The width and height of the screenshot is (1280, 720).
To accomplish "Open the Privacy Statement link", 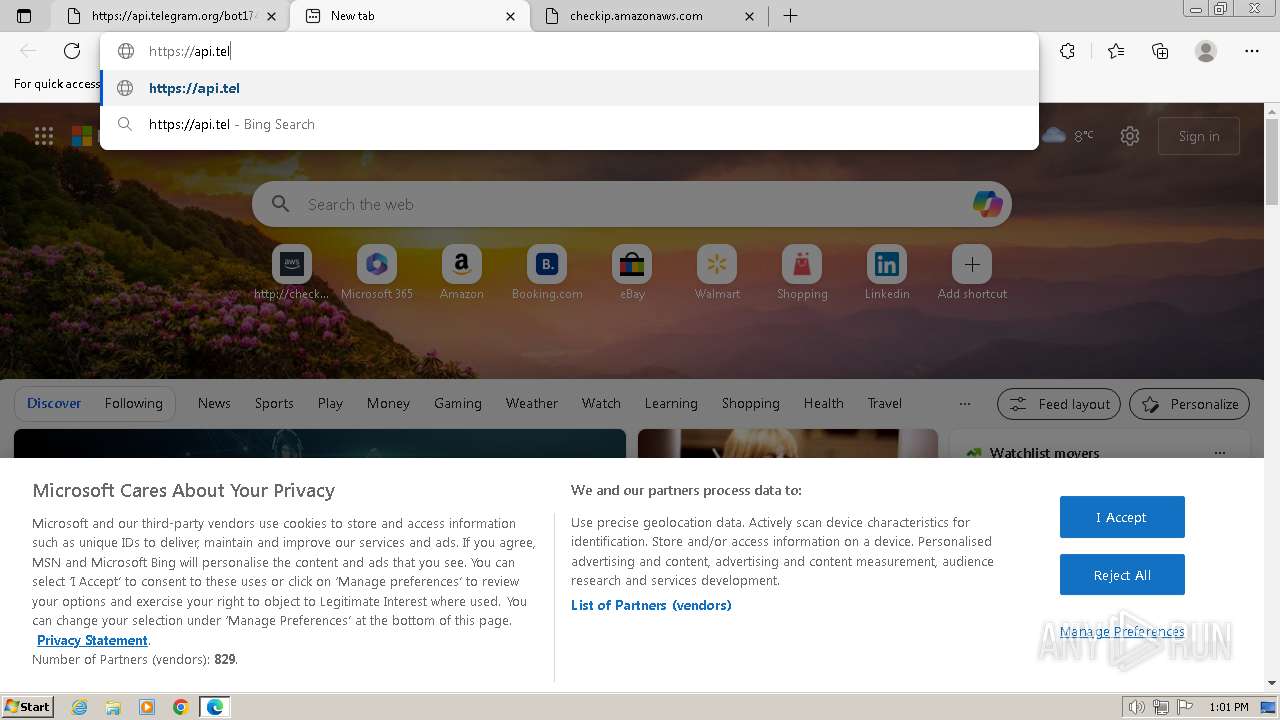I will pyautogui.click(x=92, y=640).
